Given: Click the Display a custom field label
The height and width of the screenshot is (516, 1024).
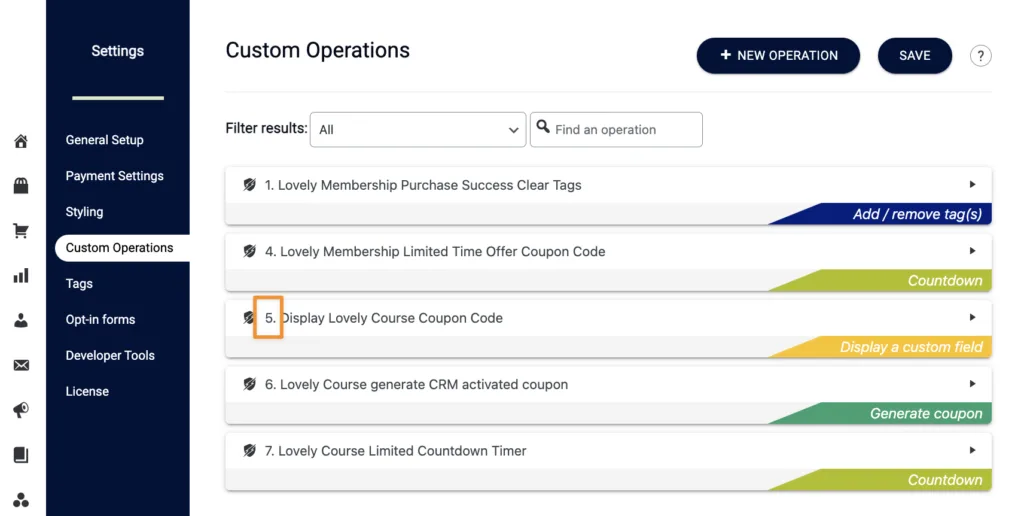Looking at the screenshot, I should [x=911, y=347].
